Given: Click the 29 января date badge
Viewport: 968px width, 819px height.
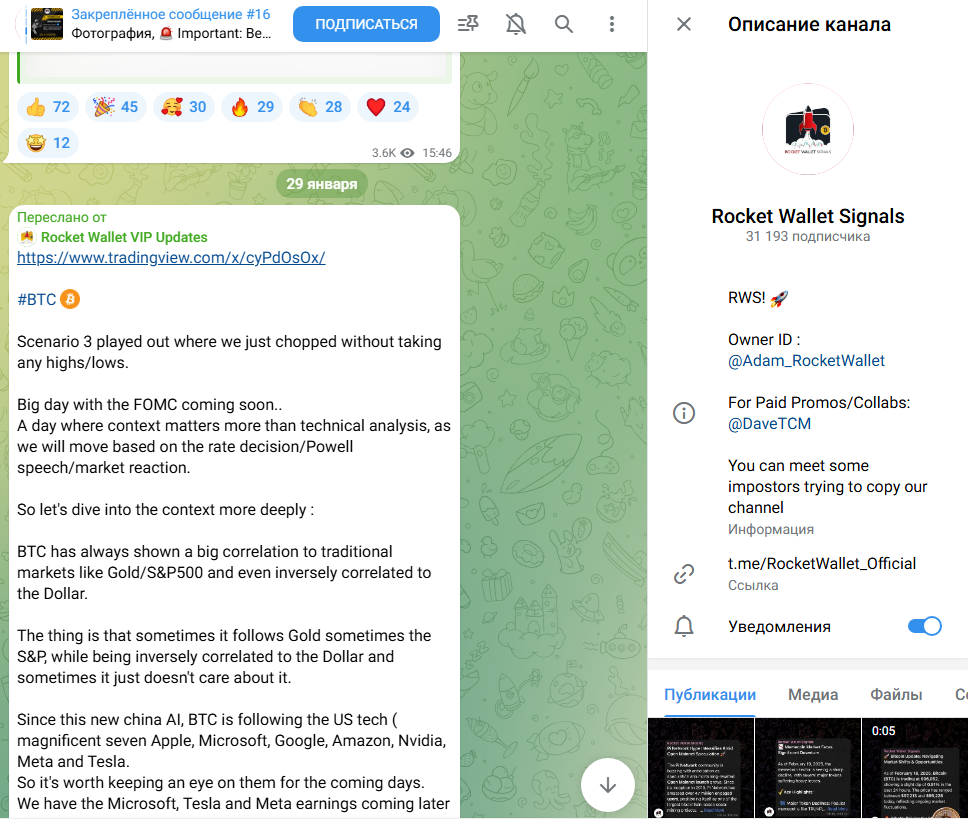Looking at the screenshot, I should (x=322, y=184).
